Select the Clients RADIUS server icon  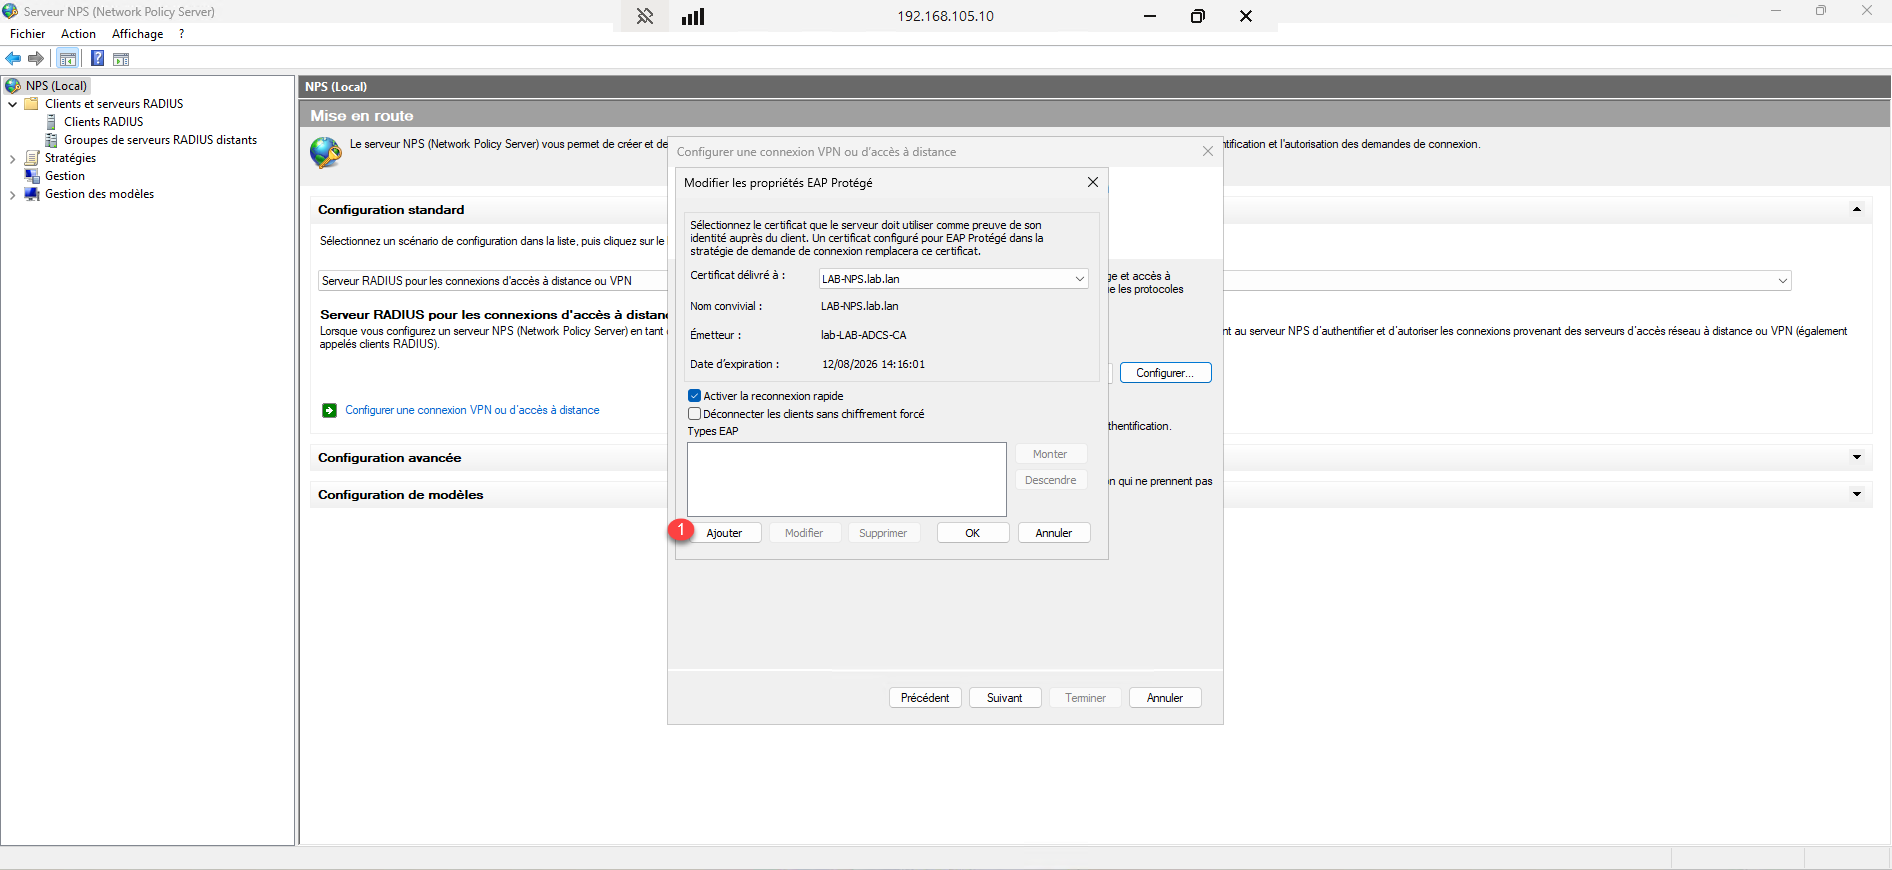[x=52, y=122]
